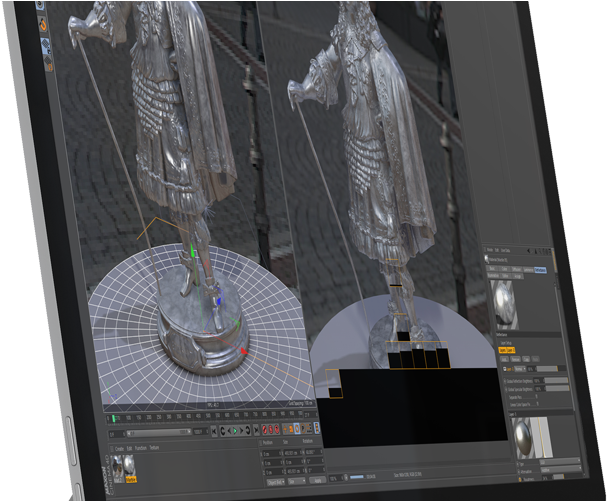Click the Apply button in Coordinates

(x=317, y=480)
